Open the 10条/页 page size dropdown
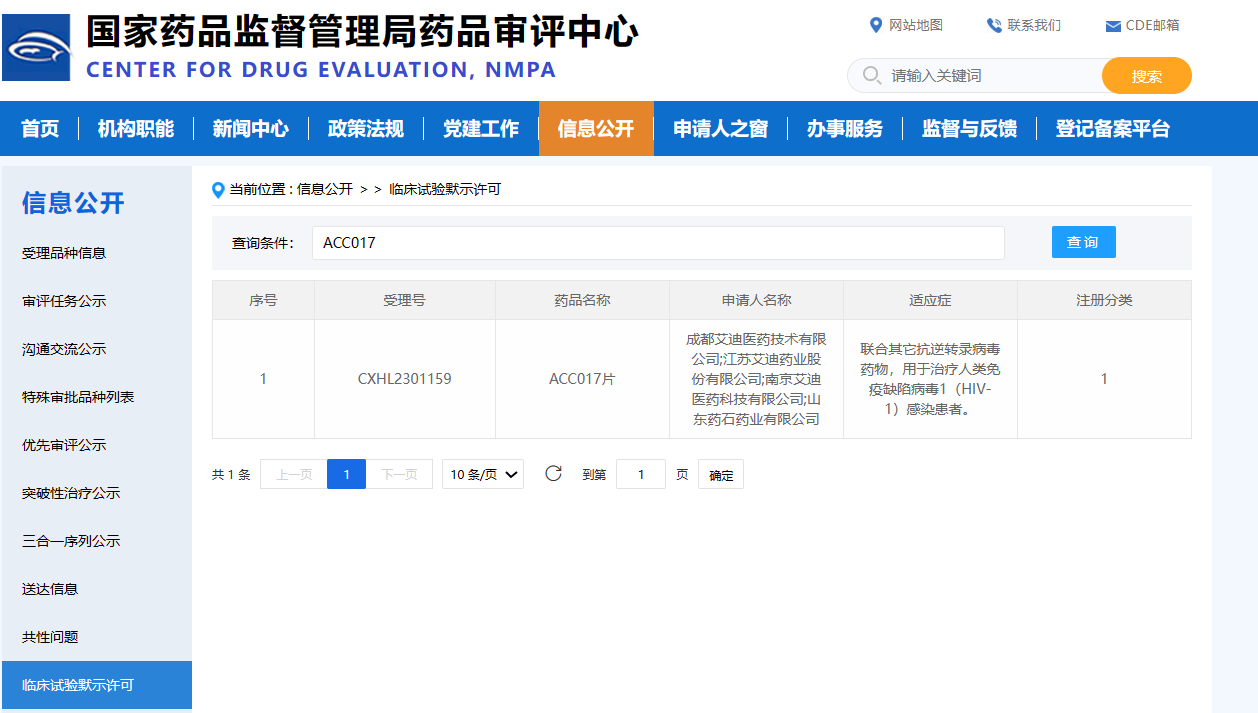Image resolution: width=1258 pixels, height=713 pixels. click(x=483, y=474)
